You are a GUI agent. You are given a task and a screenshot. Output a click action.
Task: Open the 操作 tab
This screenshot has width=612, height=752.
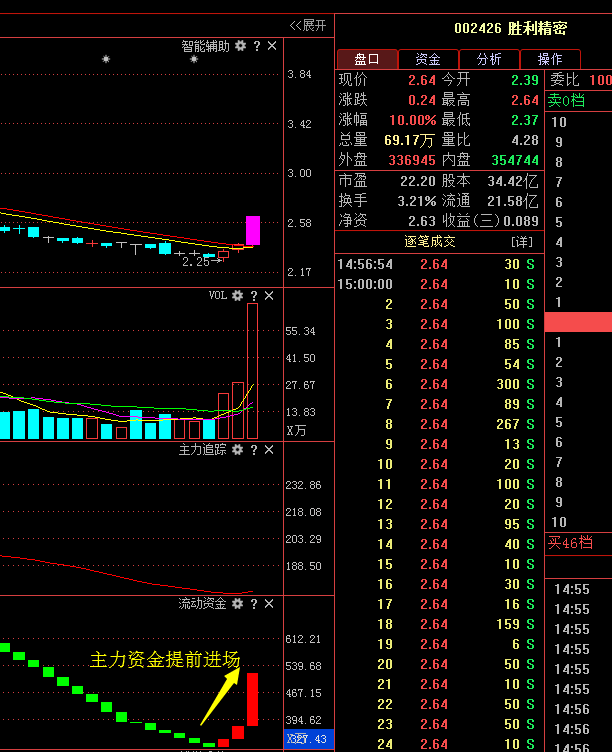coord(550,60)
